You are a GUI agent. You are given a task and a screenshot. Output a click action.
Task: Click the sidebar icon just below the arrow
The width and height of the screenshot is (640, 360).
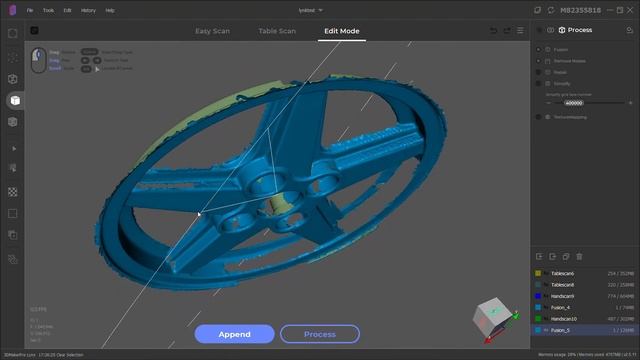pyautogui.click(x=13, y=168)
